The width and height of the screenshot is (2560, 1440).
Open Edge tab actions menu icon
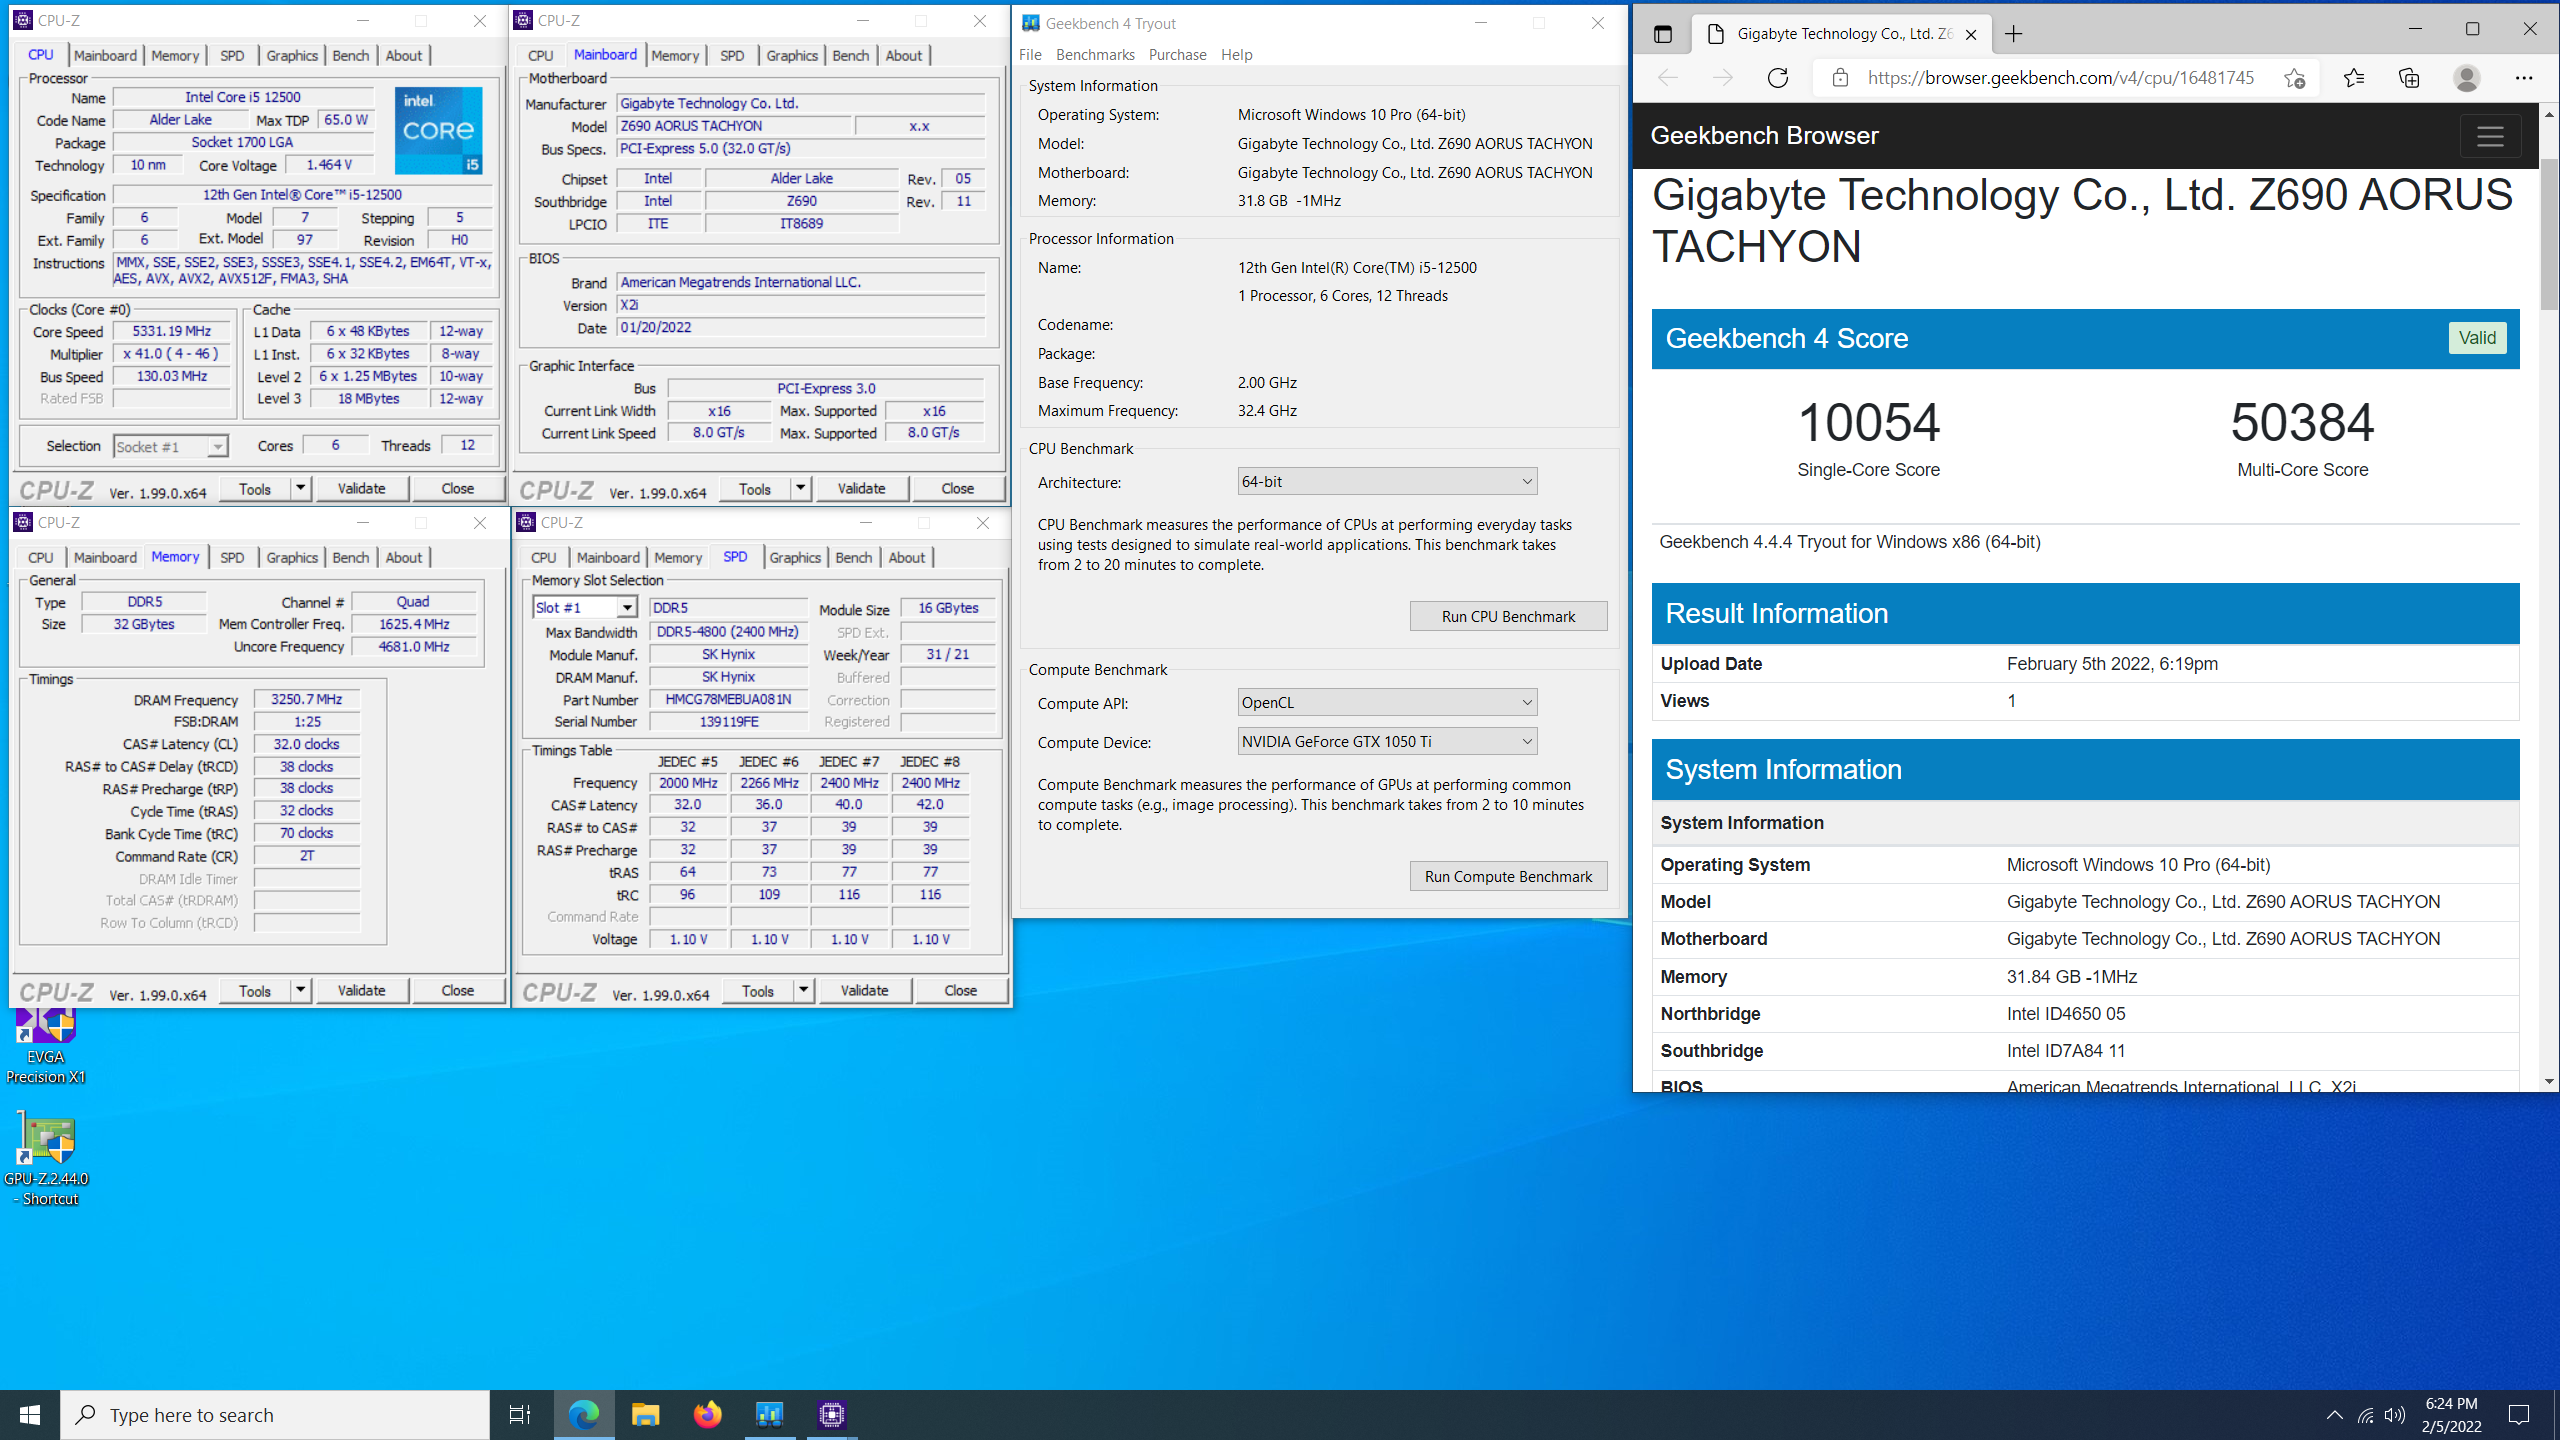click(x=1663, y=34)
